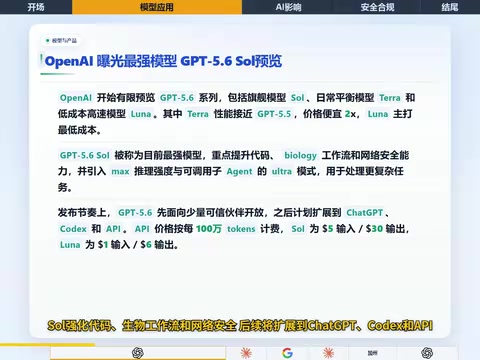Click the highlighted 100万 text
Viewport: 480px width, 360px height.
coord(209,229)
